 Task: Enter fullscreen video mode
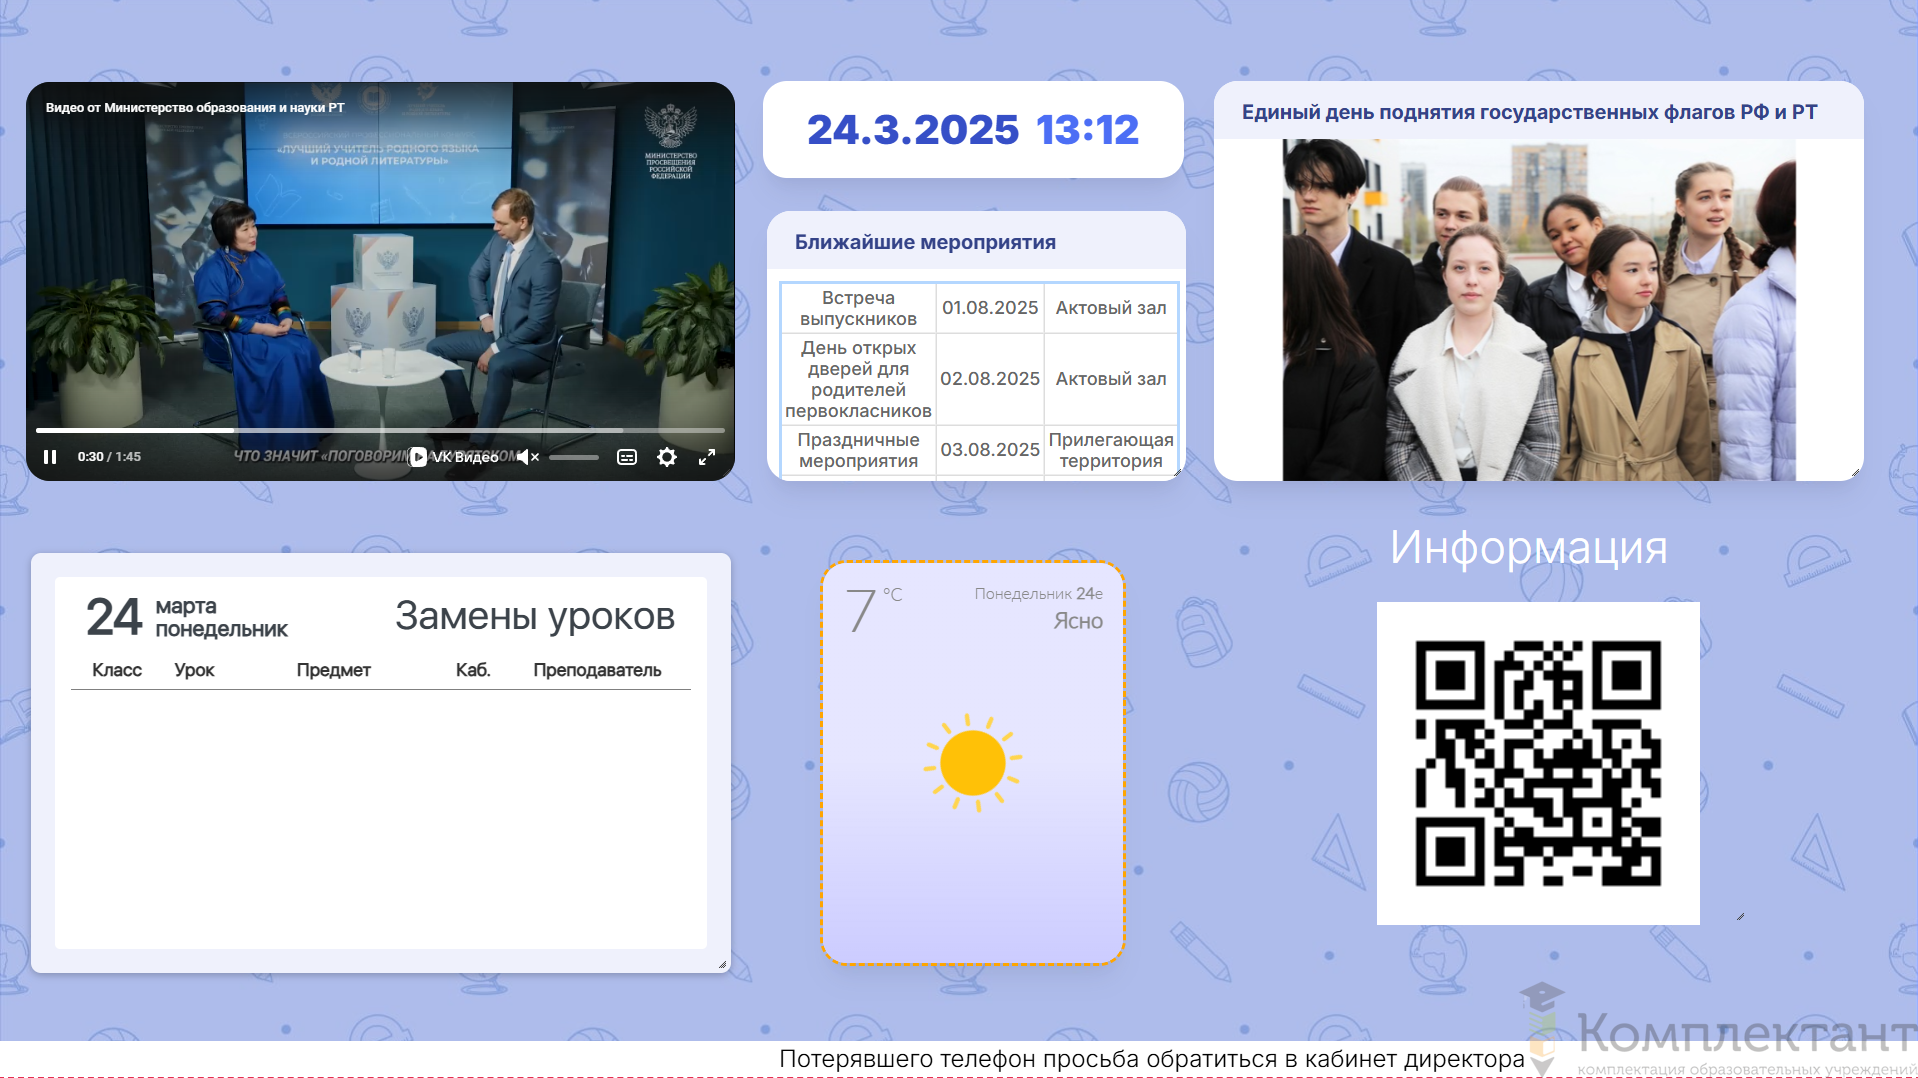tap(707, 457)
